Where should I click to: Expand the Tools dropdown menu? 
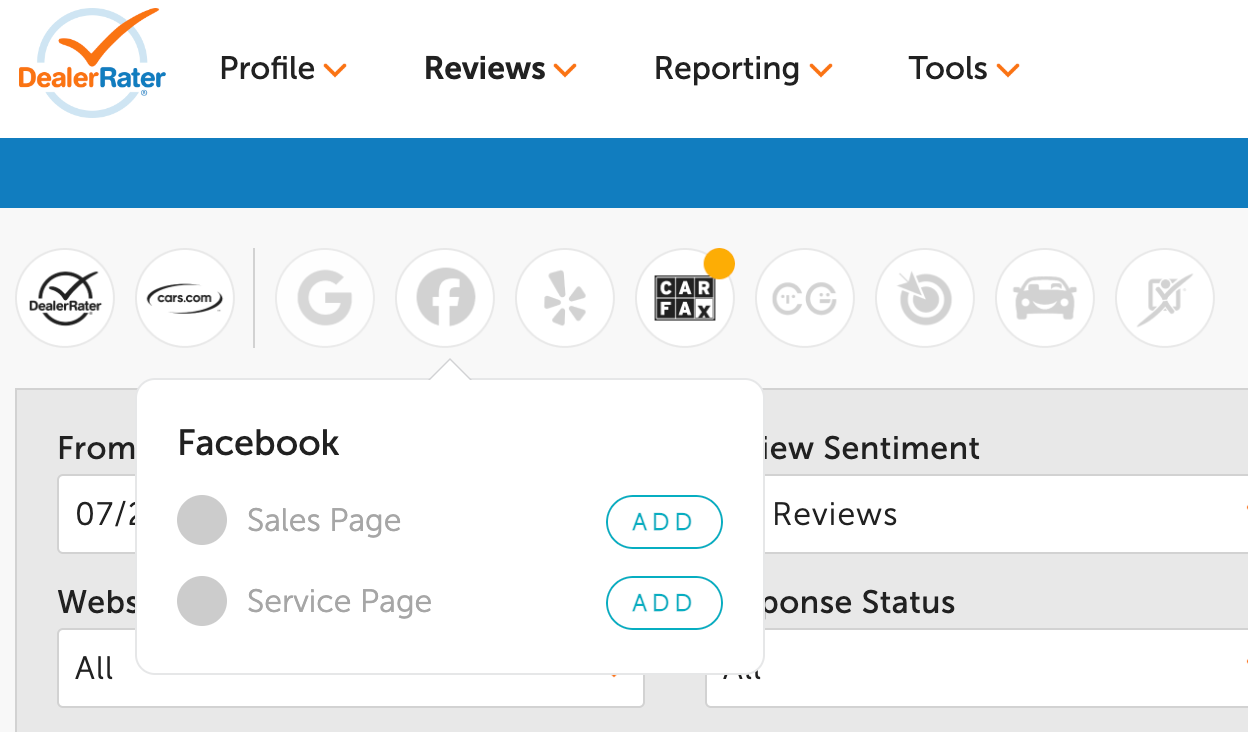tap(963, 69)
